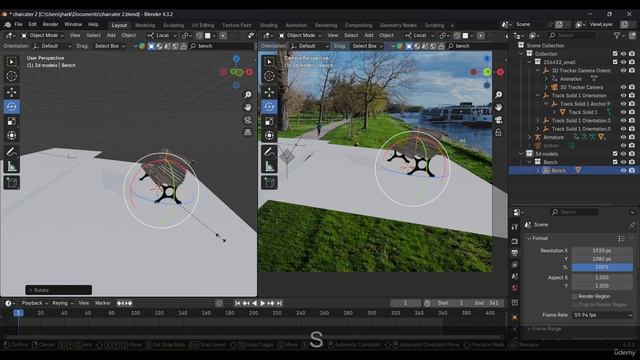Toggle the 256632_small collection checkbox

coord(615,62)
